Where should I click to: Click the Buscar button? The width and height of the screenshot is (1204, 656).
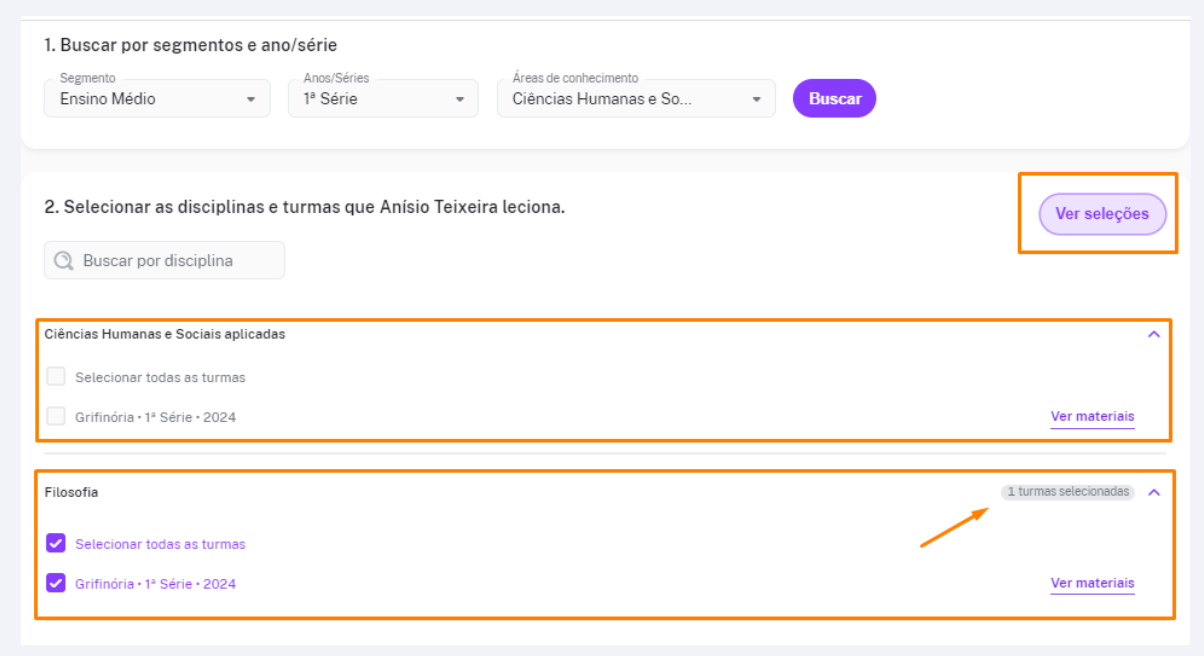[x=835, y=98]
